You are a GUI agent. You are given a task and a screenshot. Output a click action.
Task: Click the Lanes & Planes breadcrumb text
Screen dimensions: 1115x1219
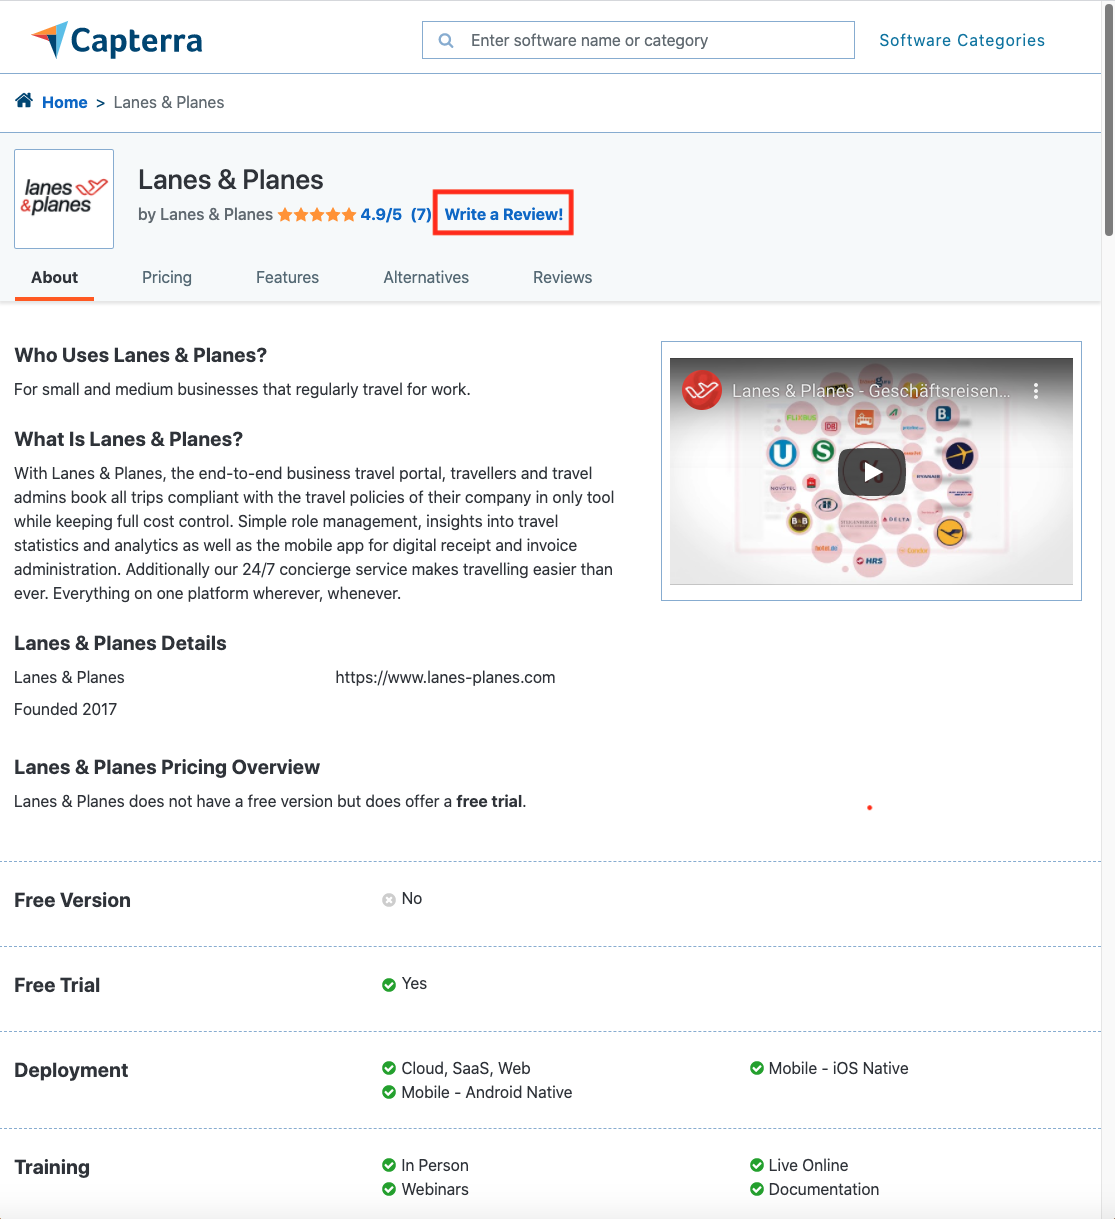pos(169,102)
